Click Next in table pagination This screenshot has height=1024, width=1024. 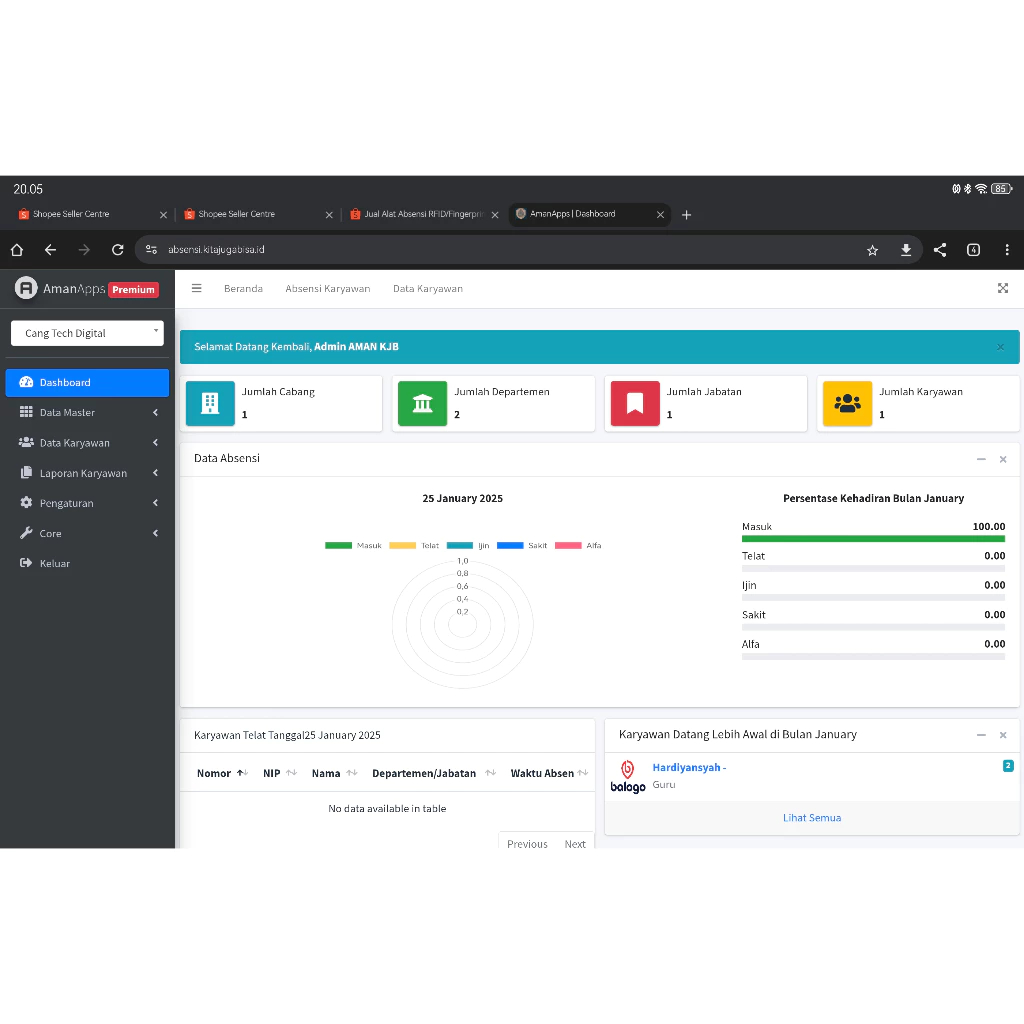pos(575,843)
